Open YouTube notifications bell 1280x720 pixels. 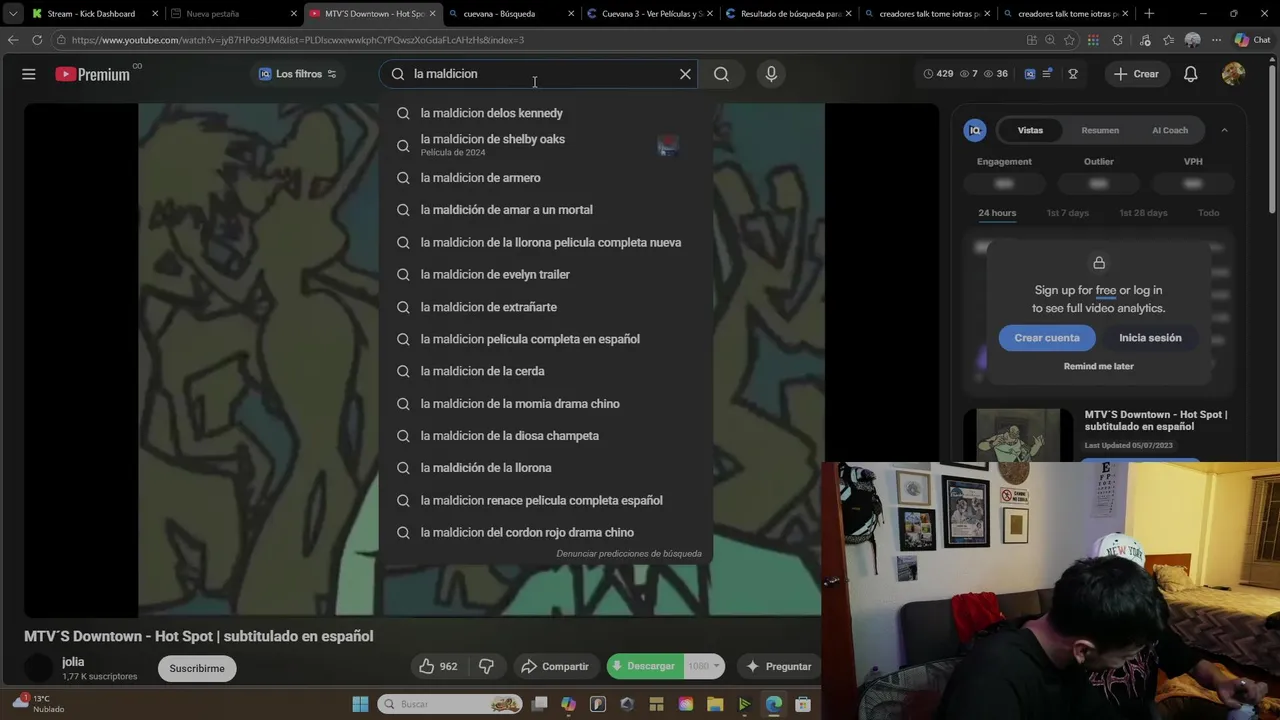(1190, 74)
